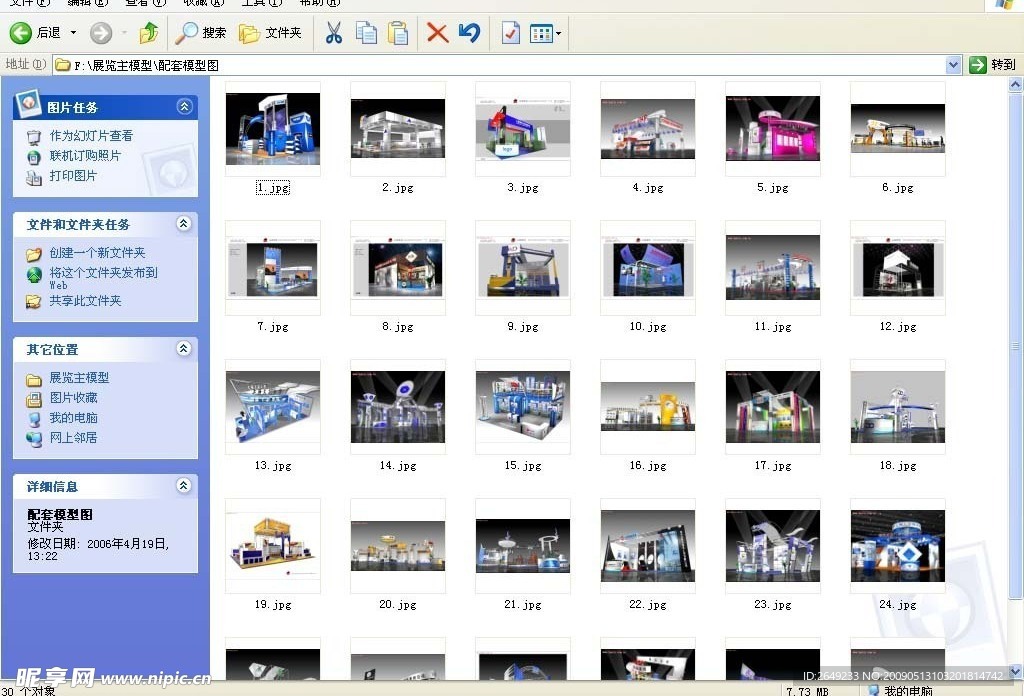Click the scrollbar up arrow
Screen dimensions: 1024x696
(x=1016, y=84)
